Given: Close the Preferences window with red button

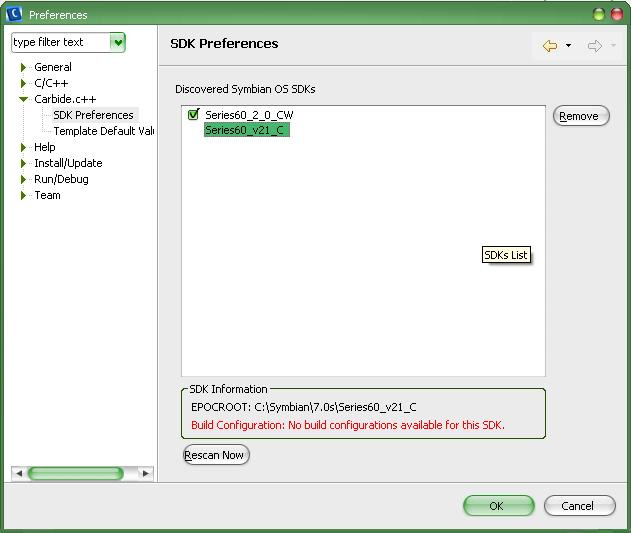Looking at the screenshot, I should (x=617, y=14).
